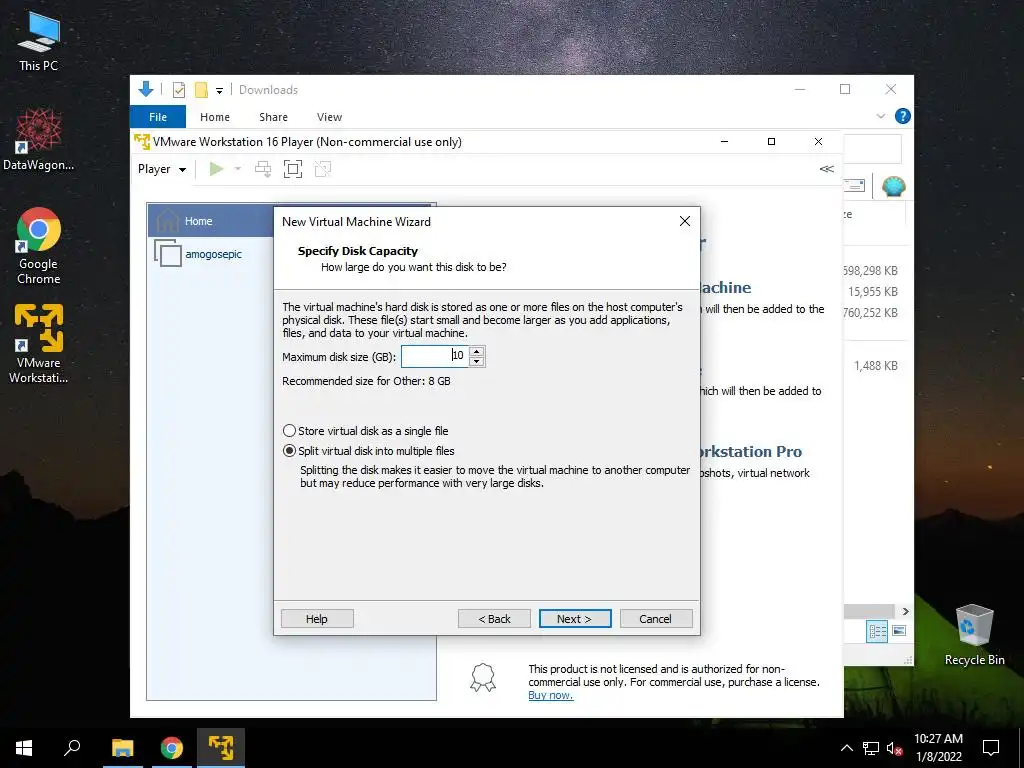The image size is (1024, 768).
Task: Click the Maximum disk size input field
Action: coord(434,357)
